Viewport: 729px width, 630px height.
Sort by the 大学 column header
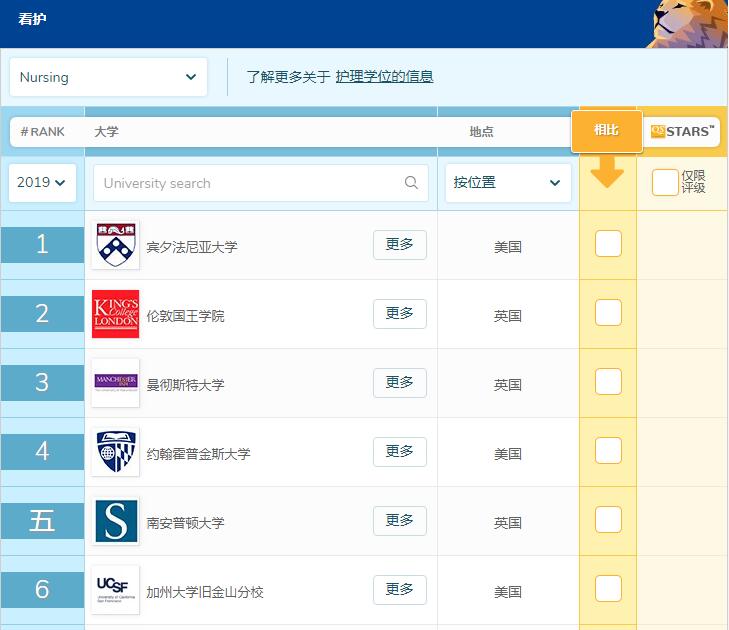(x=106, y=132)
